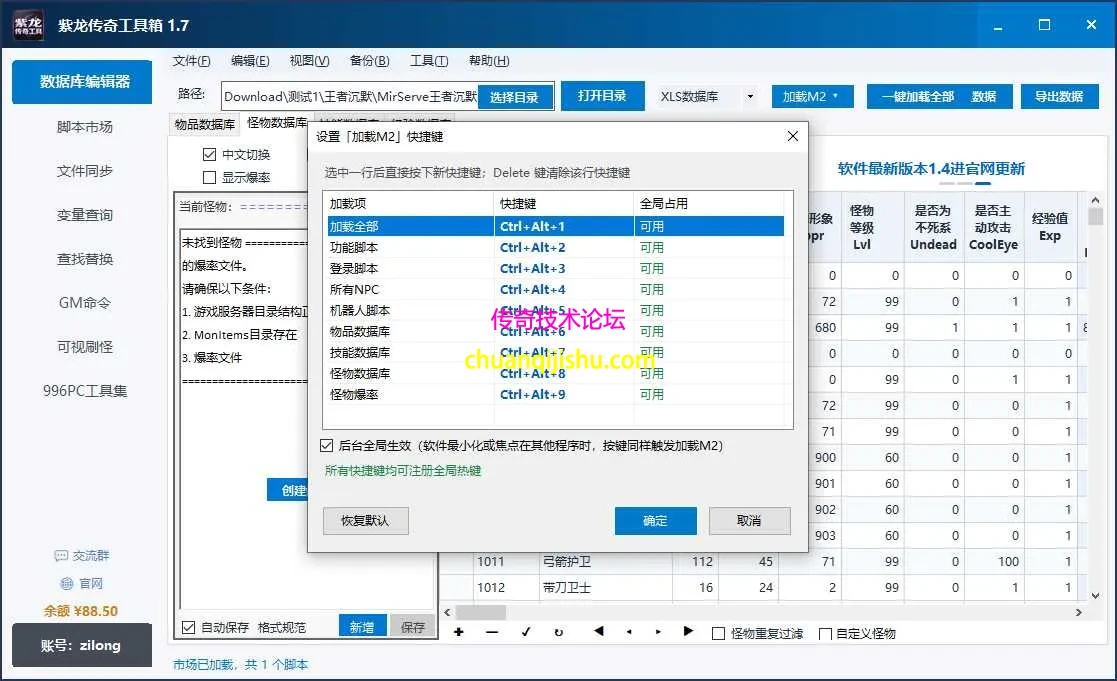Click the app logo icon in title bar
Image resolution: width=1117 pixels, height=681 pixels.
tap(28, 26)
